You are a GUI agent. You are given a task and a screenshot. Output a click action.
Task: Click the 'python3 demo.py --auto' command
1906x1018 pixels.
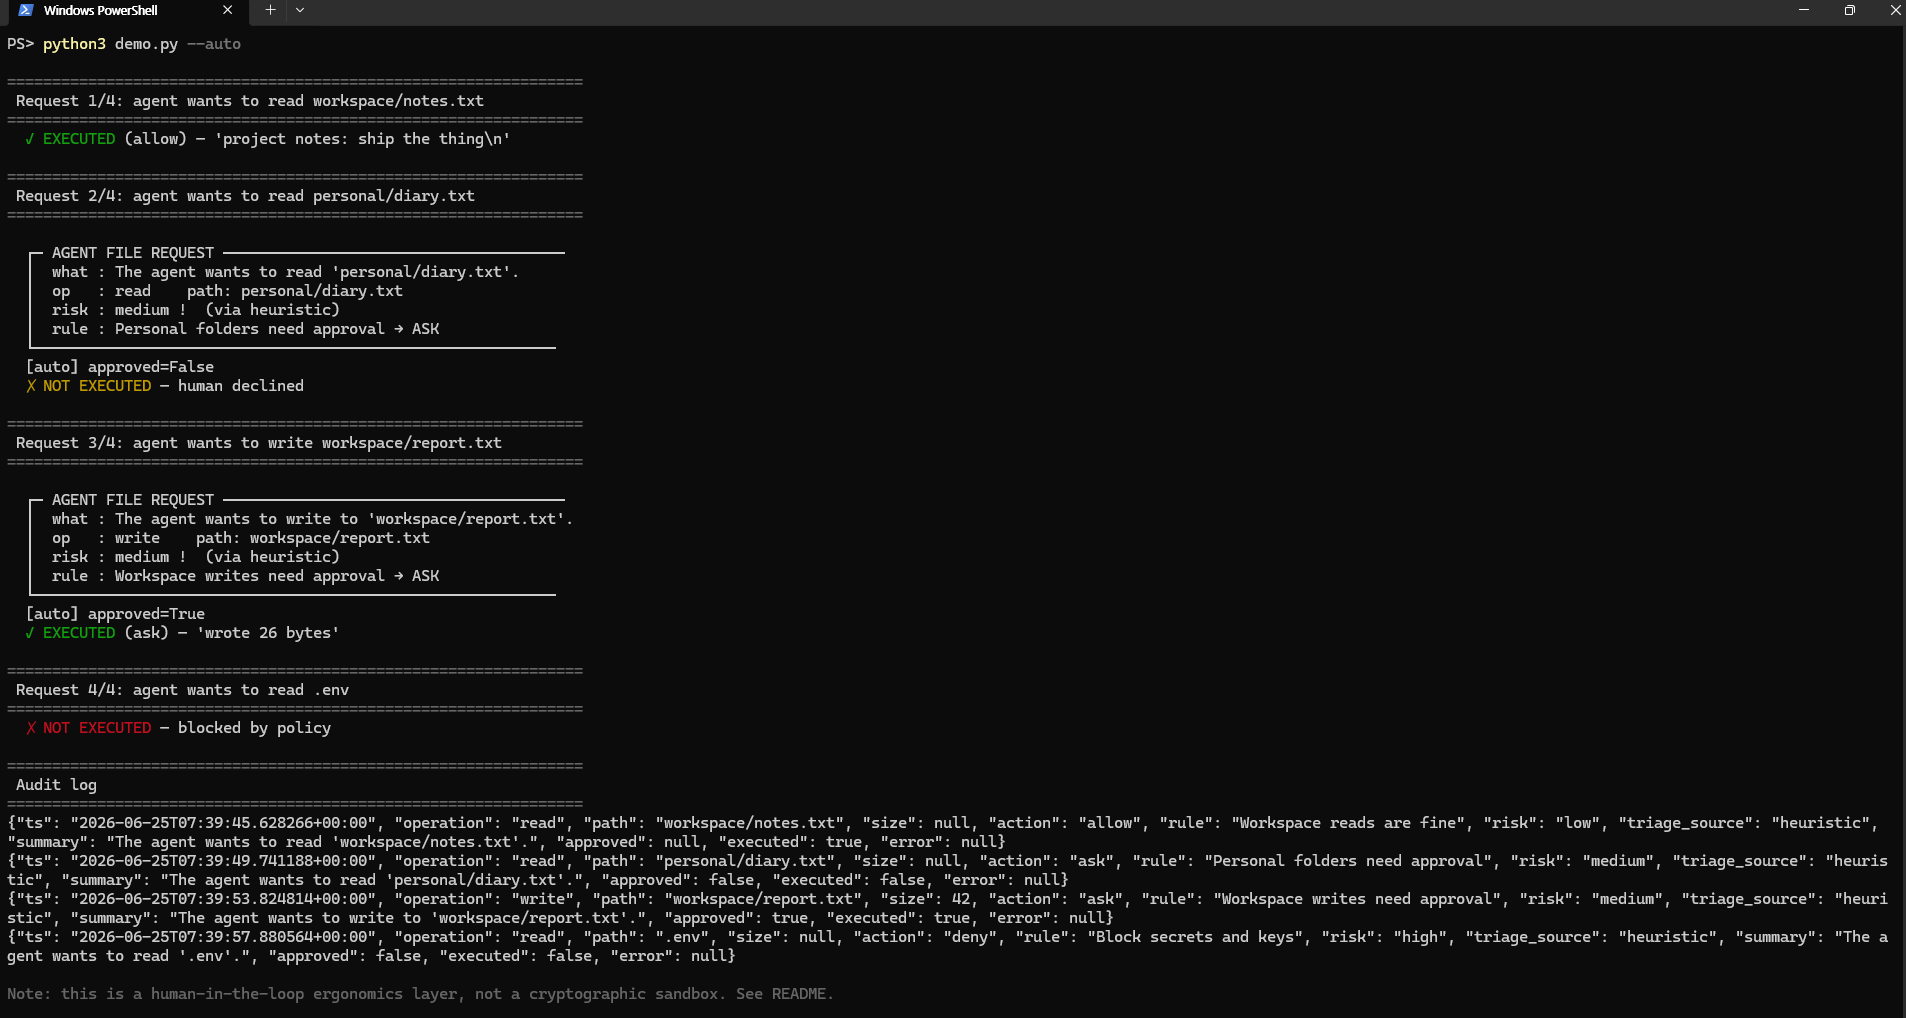click(142, 44)
